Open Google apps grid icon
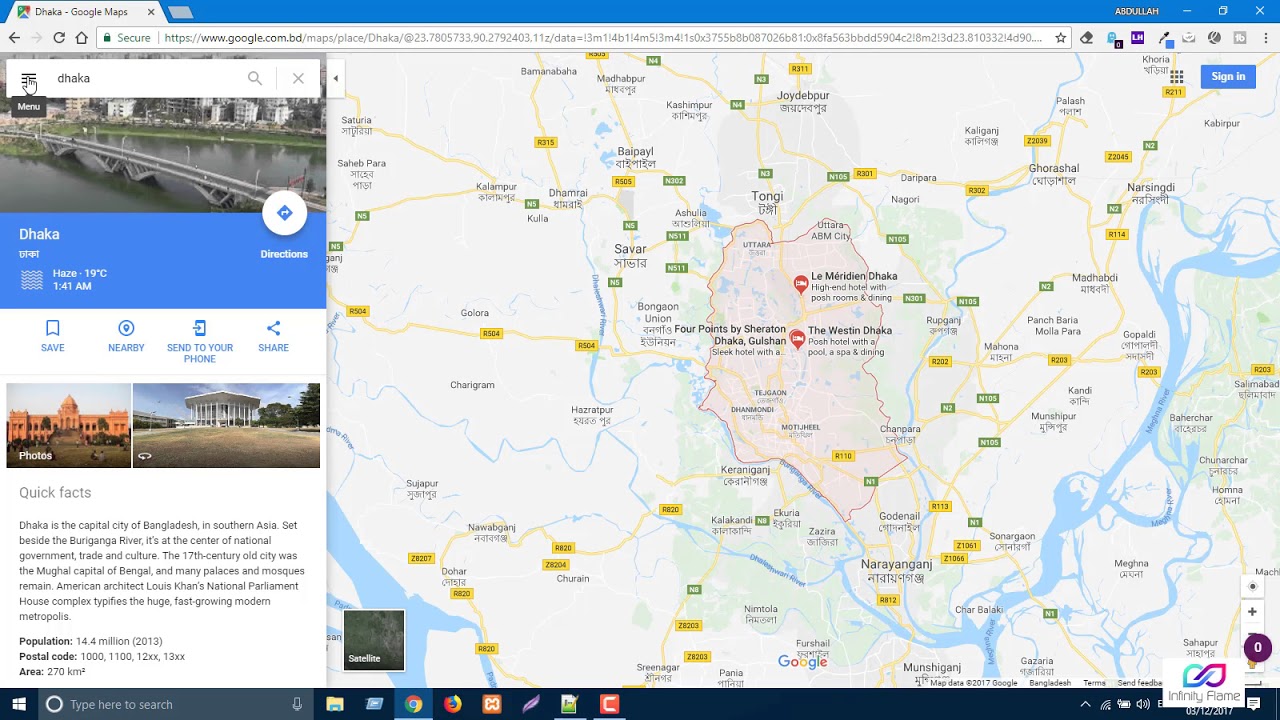Screen dimensions: 1280x720 (x=1177, y=77)
